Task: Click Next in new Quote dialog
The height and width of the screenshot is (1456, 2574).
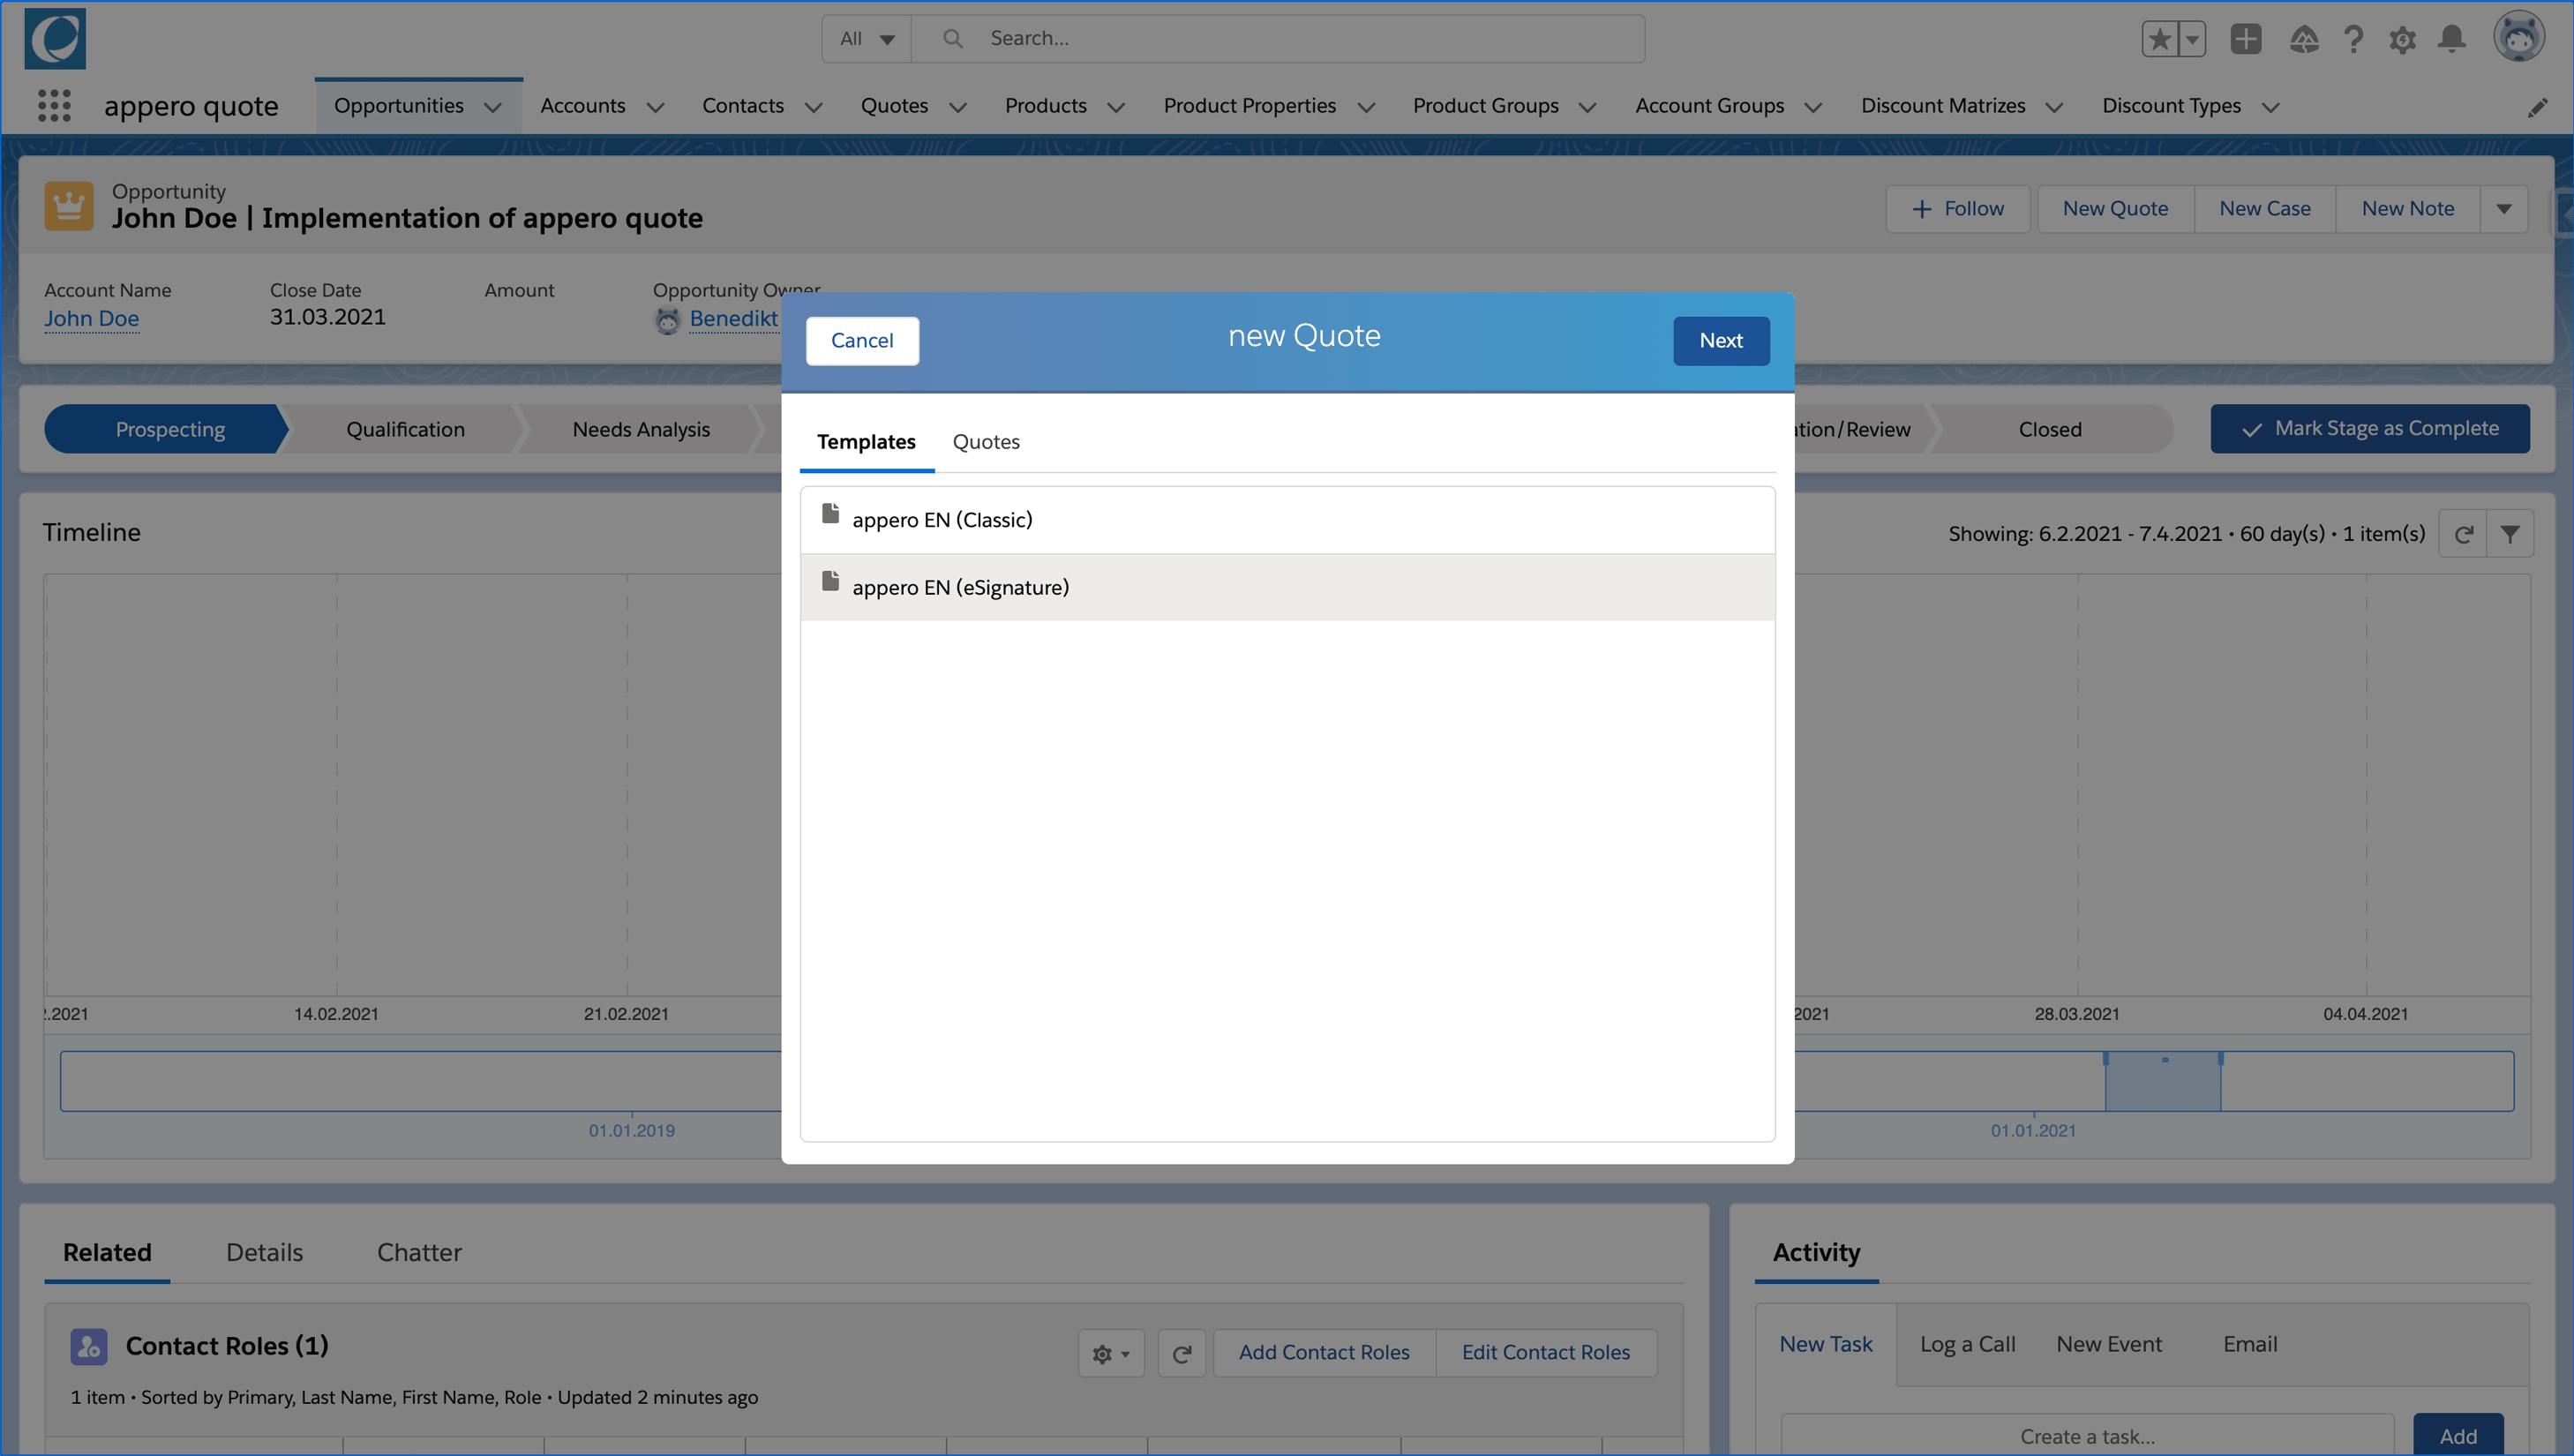Action: click(1720, 341)
